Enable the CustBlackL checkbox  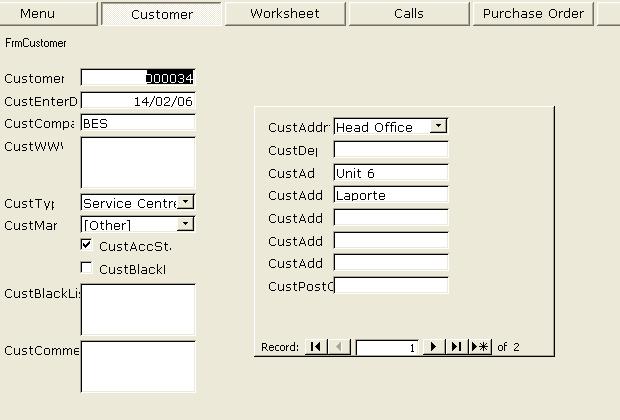pyautogui.click(x=86, y=268)
